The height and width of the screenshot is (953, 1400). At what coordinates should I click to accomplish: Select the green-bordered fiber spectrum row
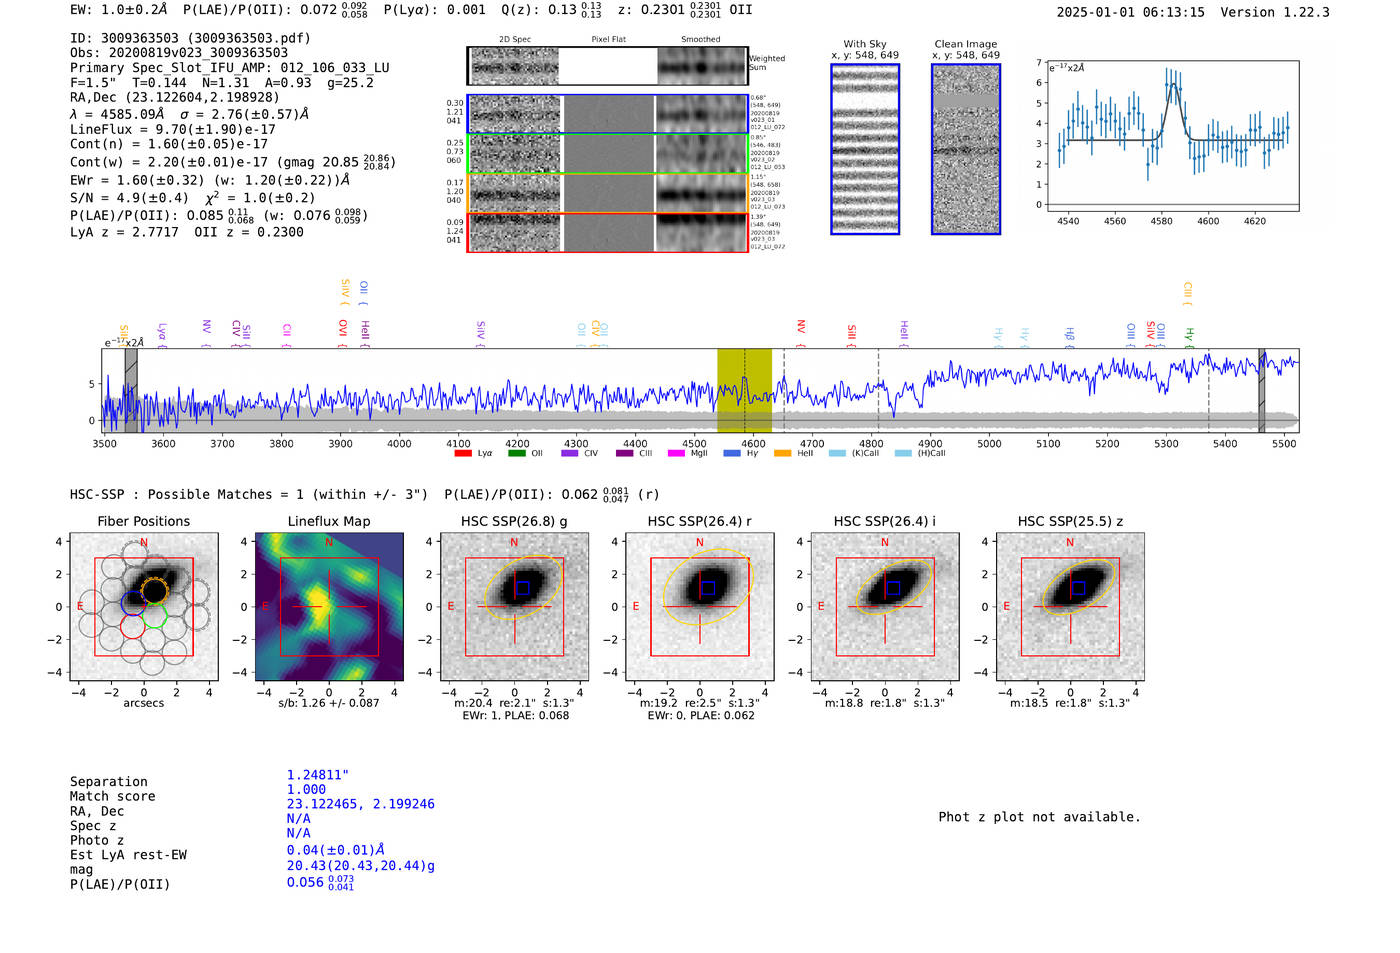coord(608,154)
